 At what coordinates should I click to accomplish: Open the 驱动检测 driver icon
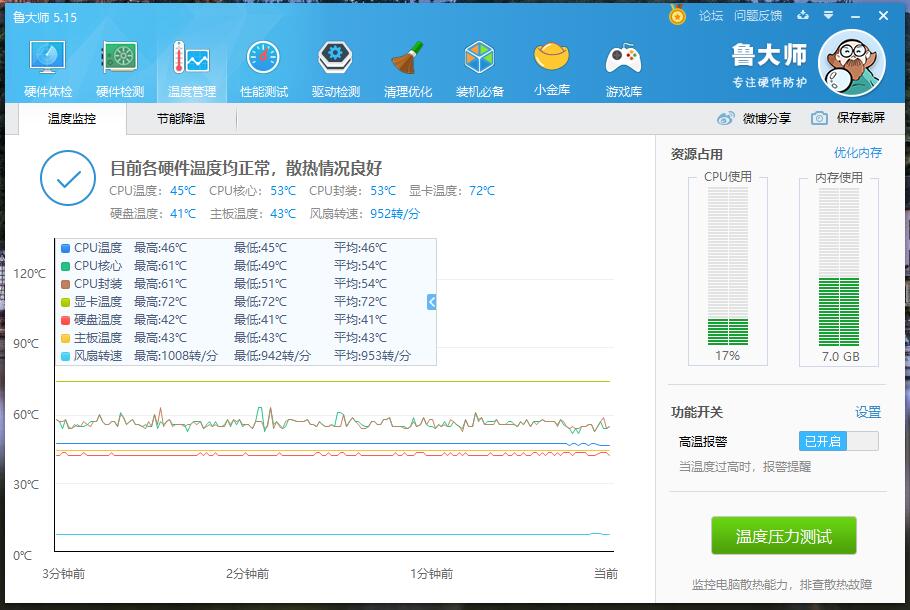pyautogui.click(x=335, y=57)
